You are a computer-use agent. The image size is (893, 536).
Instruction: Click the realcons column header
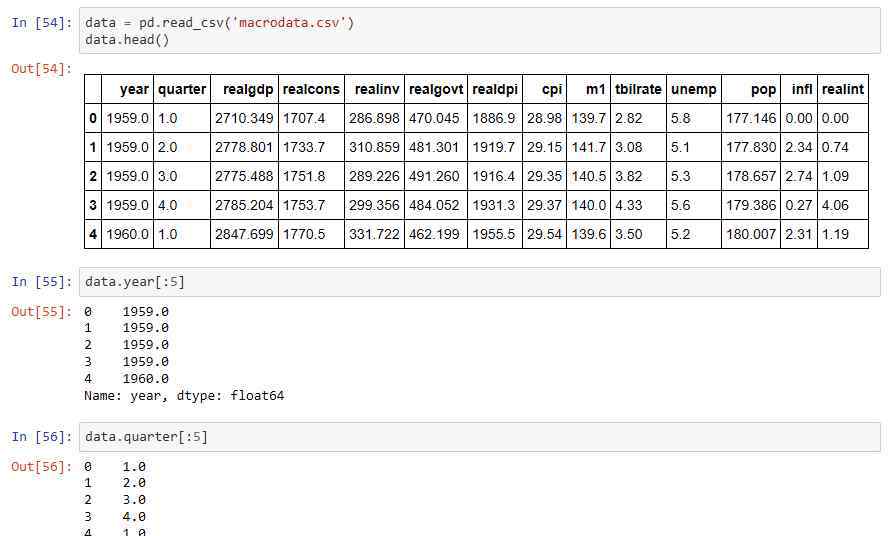tap(311, 89)
